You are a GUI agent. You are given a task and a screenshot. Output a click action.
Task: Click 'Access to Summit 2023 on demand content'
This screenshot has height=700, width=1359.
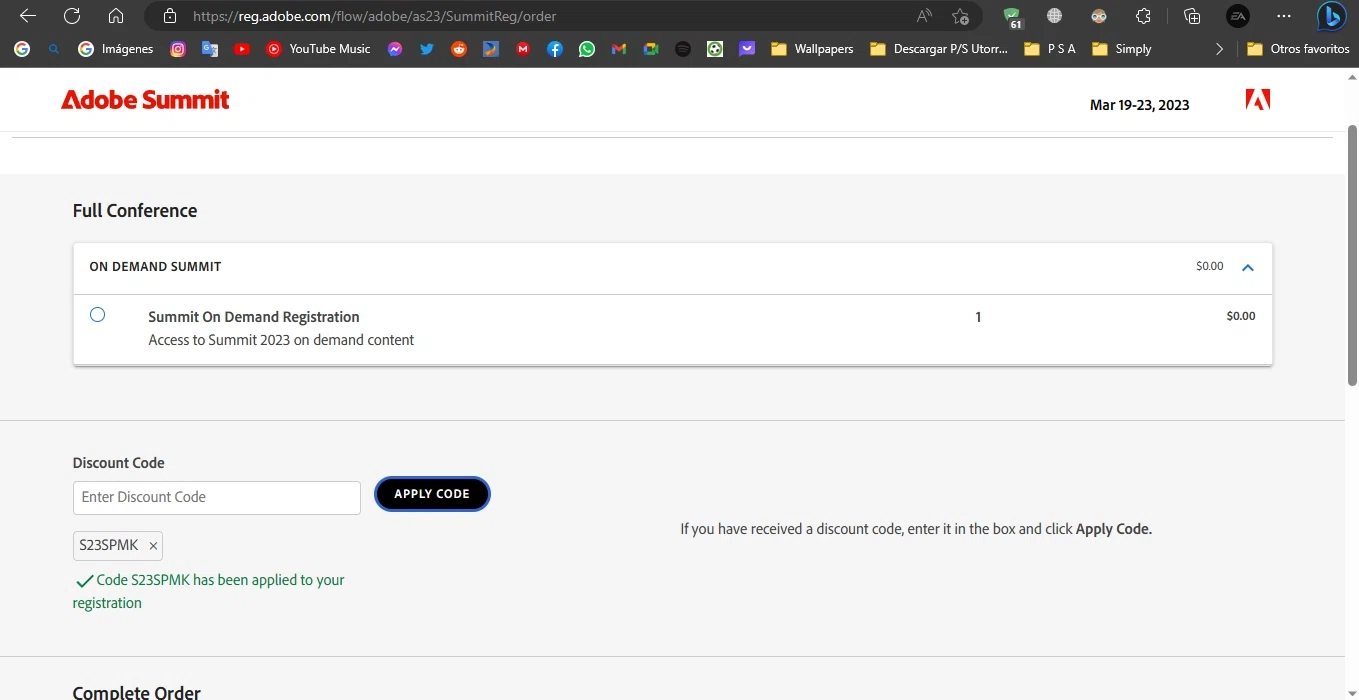pyautogui.click(x=281, y=340)
